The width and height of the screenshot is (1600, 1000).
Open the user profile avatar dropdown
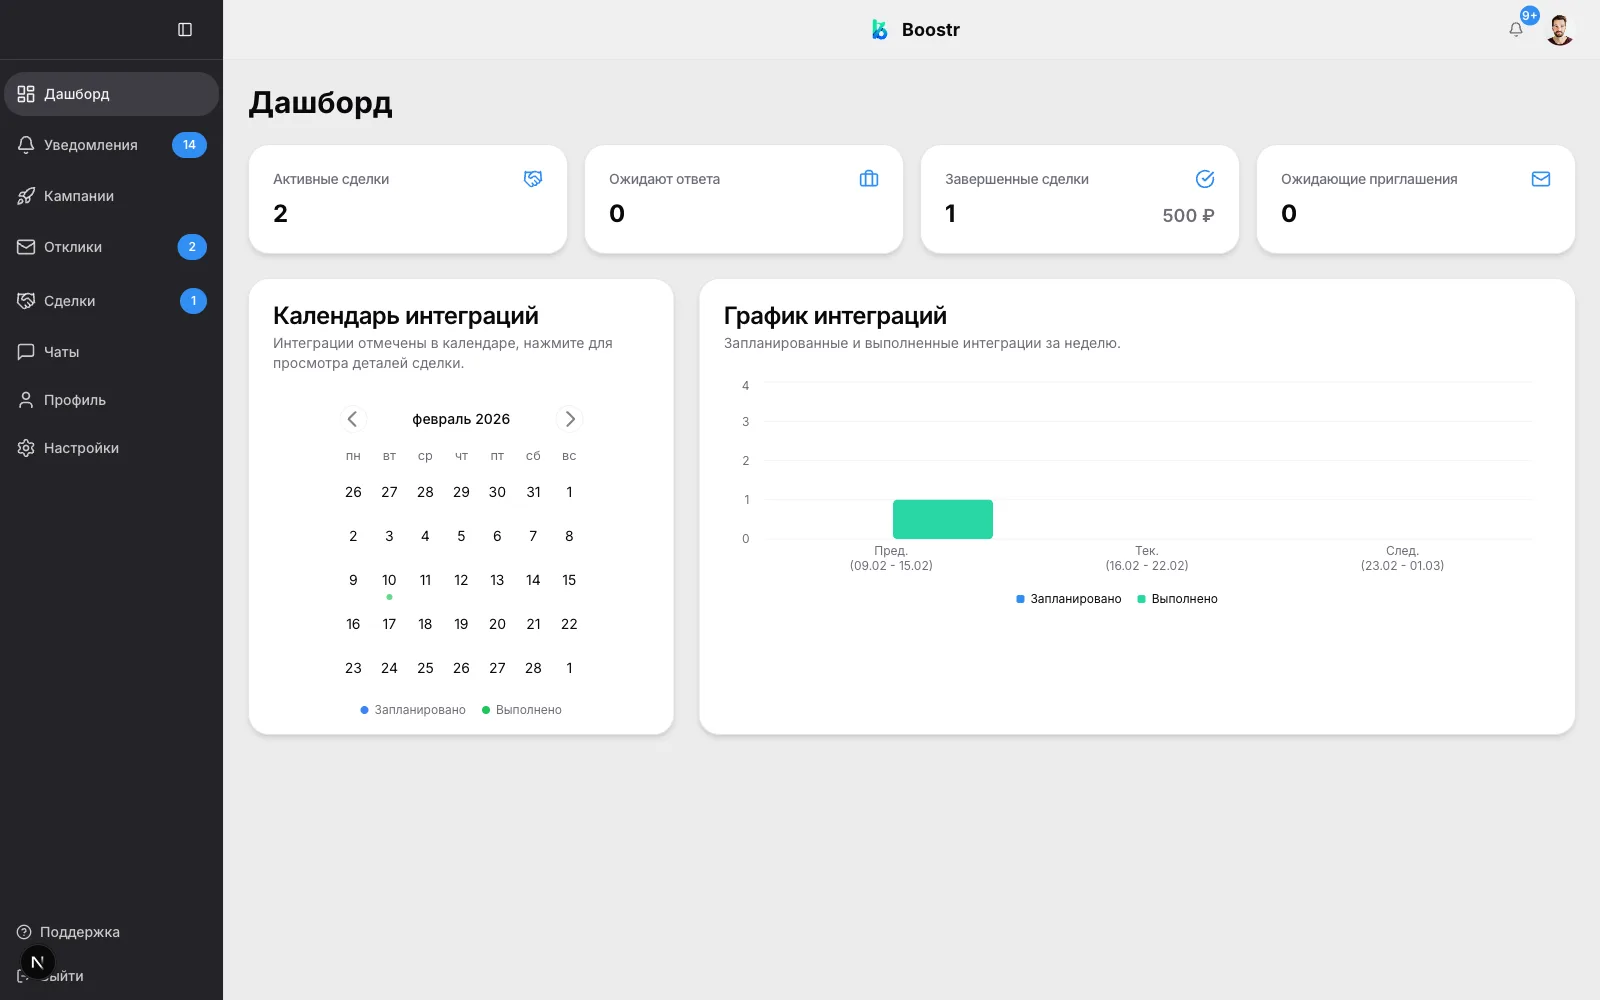point(1561,28)
